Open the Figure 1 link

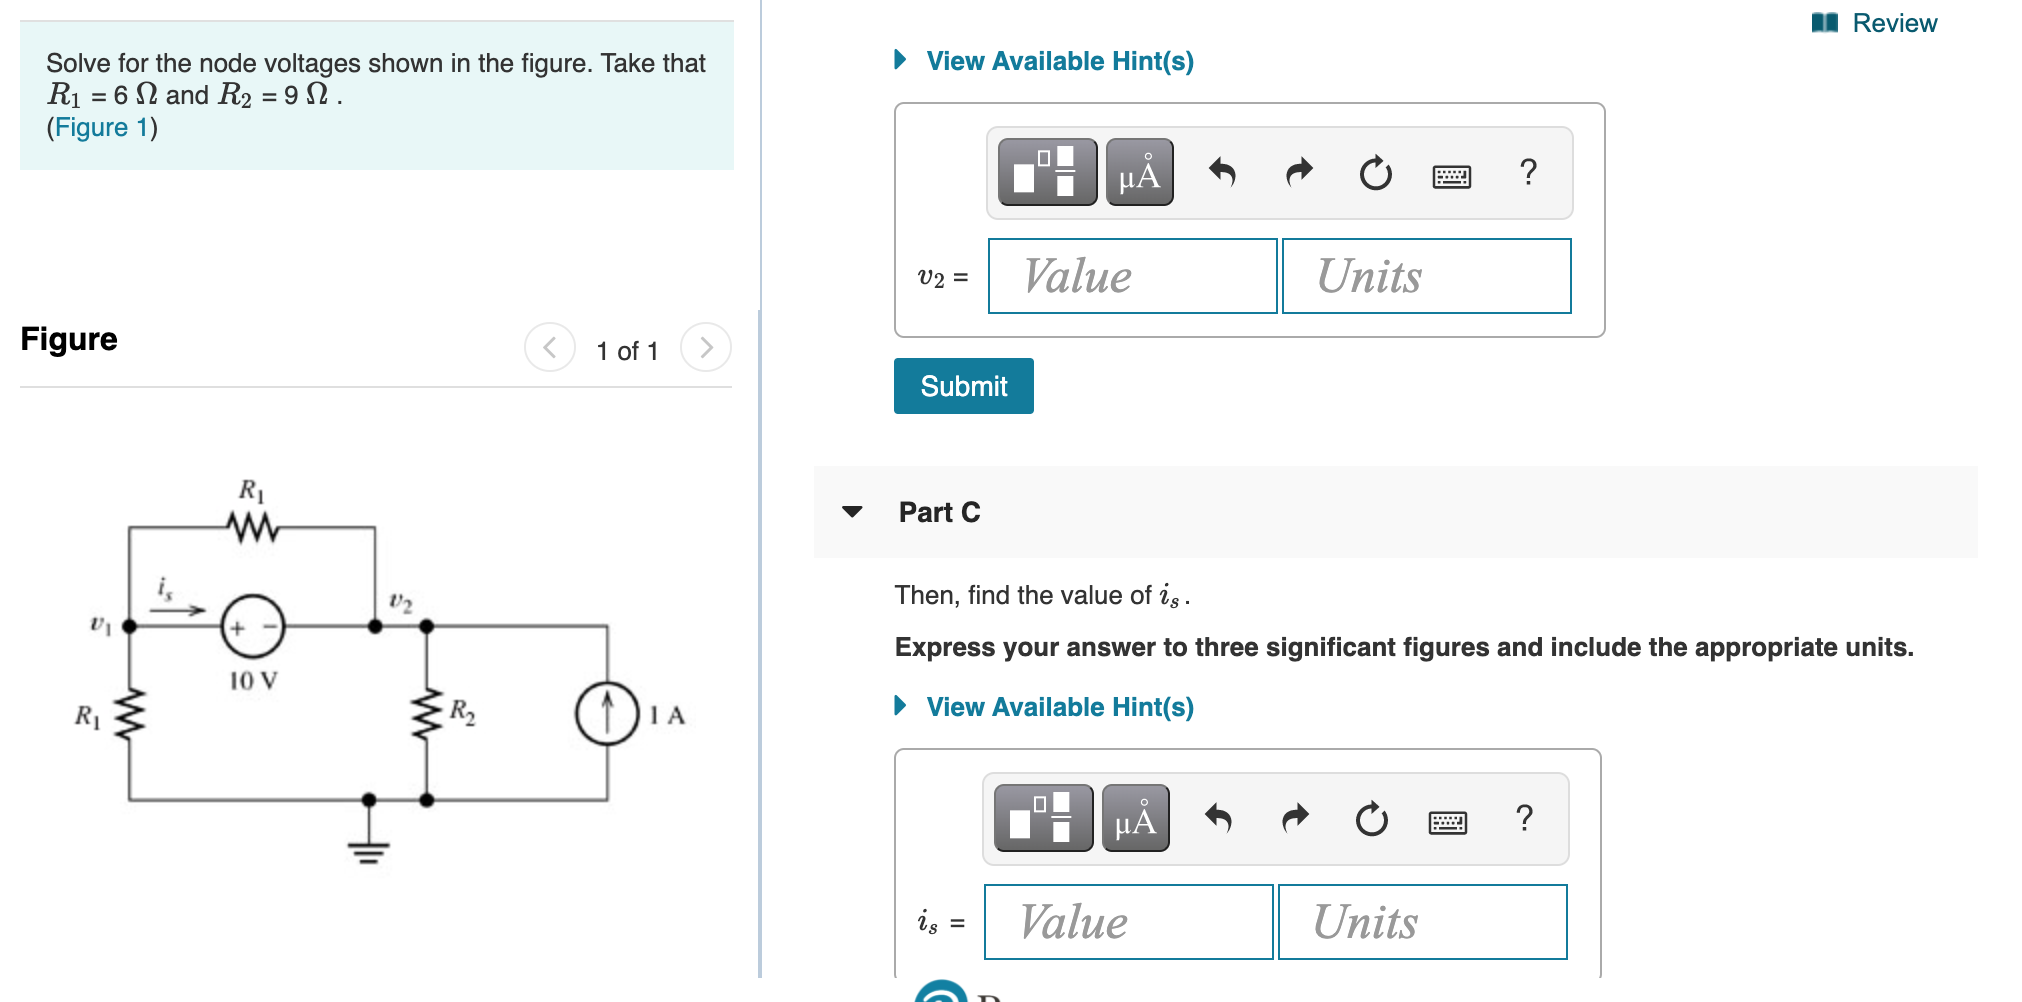[99, 127]
